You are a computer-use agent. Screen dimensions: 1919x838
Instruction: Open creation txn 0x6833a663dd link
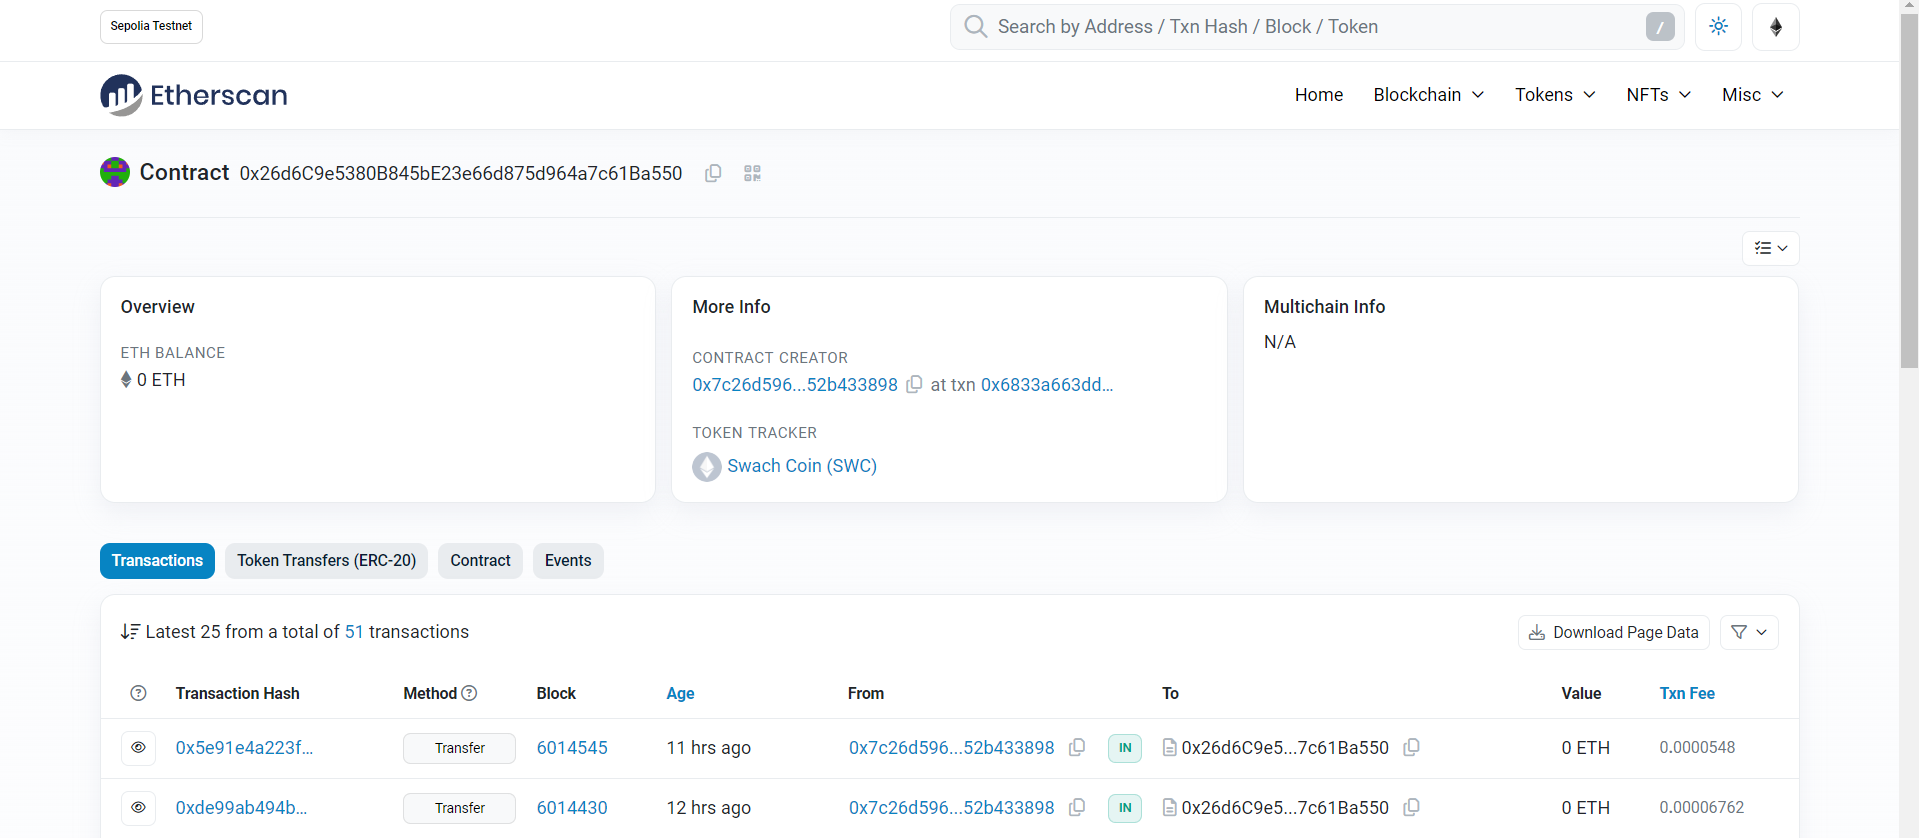pos(1047,385)
